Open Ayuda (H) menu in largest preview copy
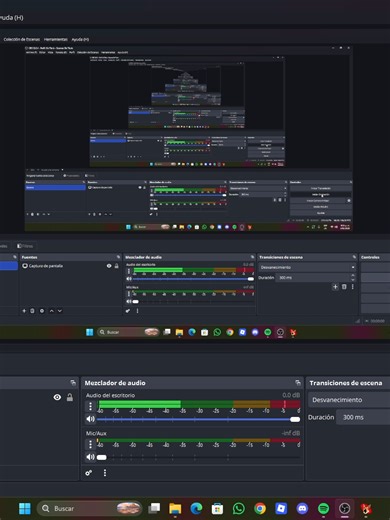The image size is (390, 520). (80, 39)
